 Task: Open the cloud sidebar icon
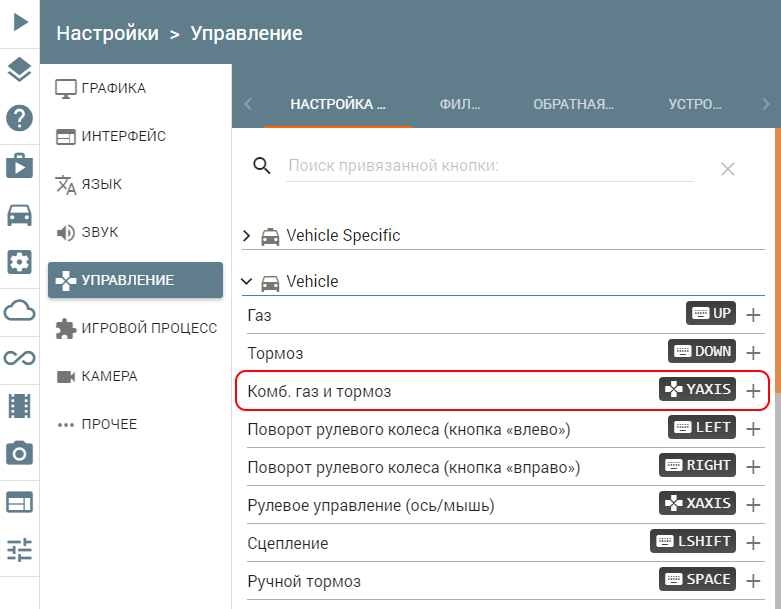point(19,310)
